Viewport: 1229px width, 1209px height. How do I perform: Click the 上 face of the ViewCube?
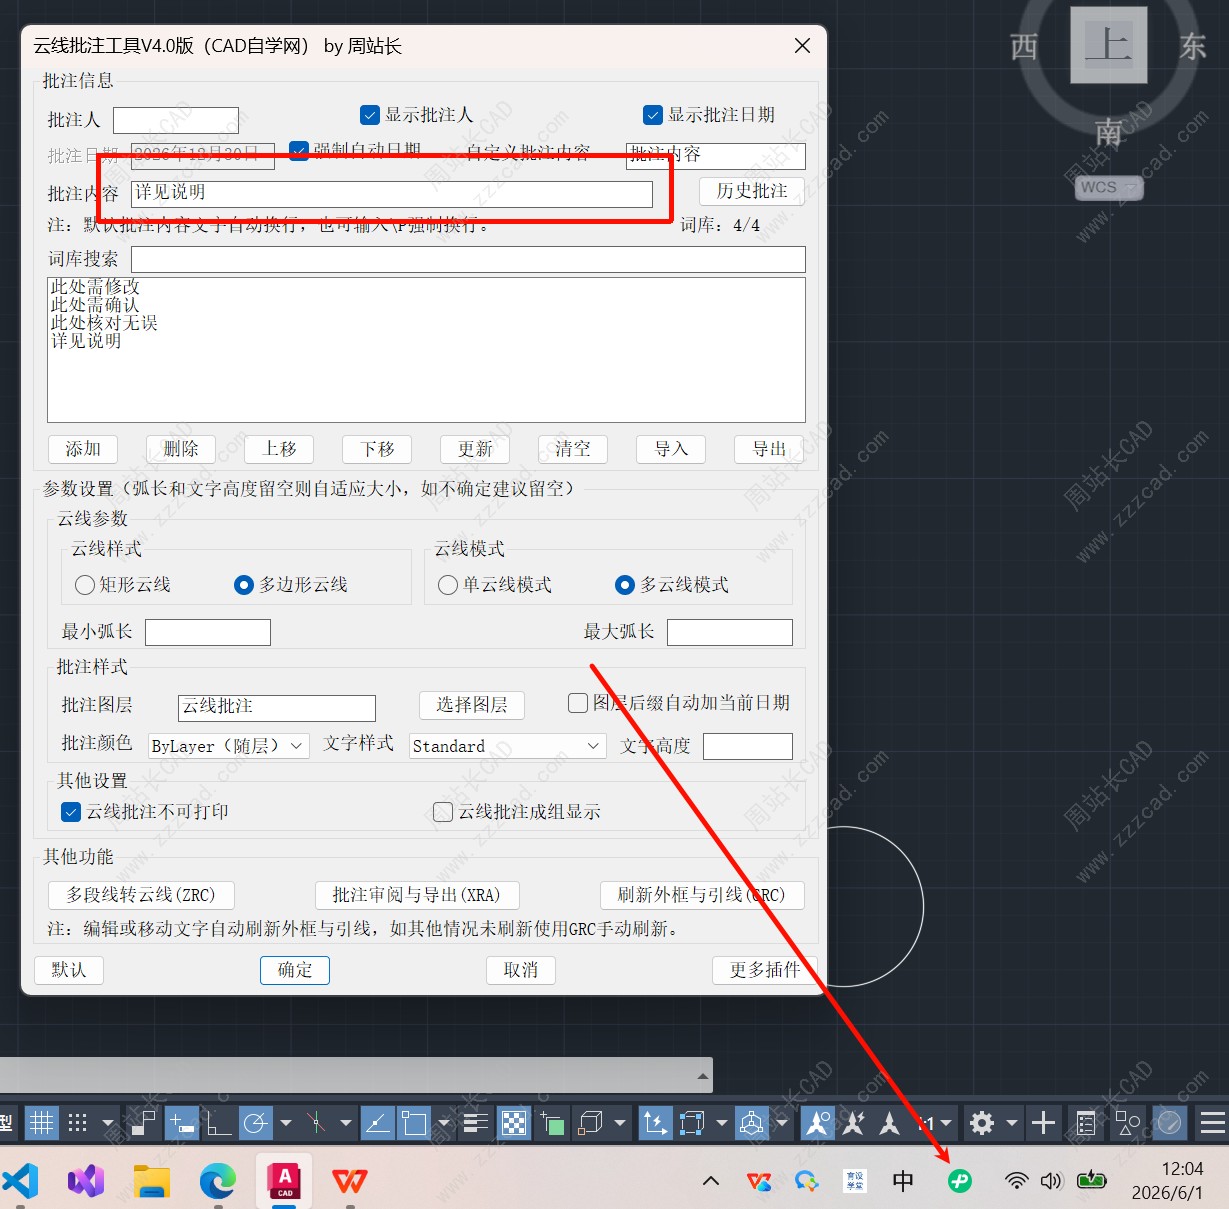tap(1108, 44)
